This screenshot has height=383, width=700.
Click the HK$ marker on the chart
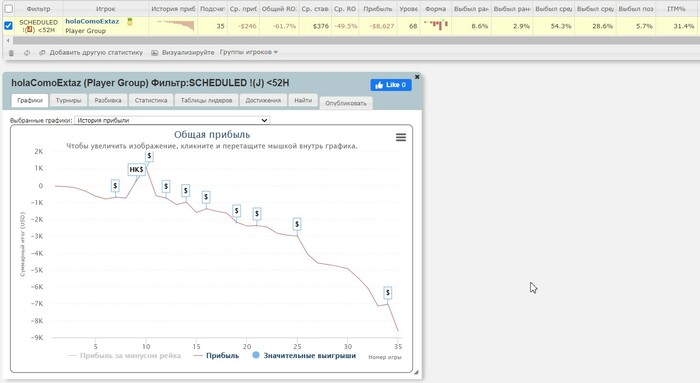pyautogui.click(x=136, y=170)
